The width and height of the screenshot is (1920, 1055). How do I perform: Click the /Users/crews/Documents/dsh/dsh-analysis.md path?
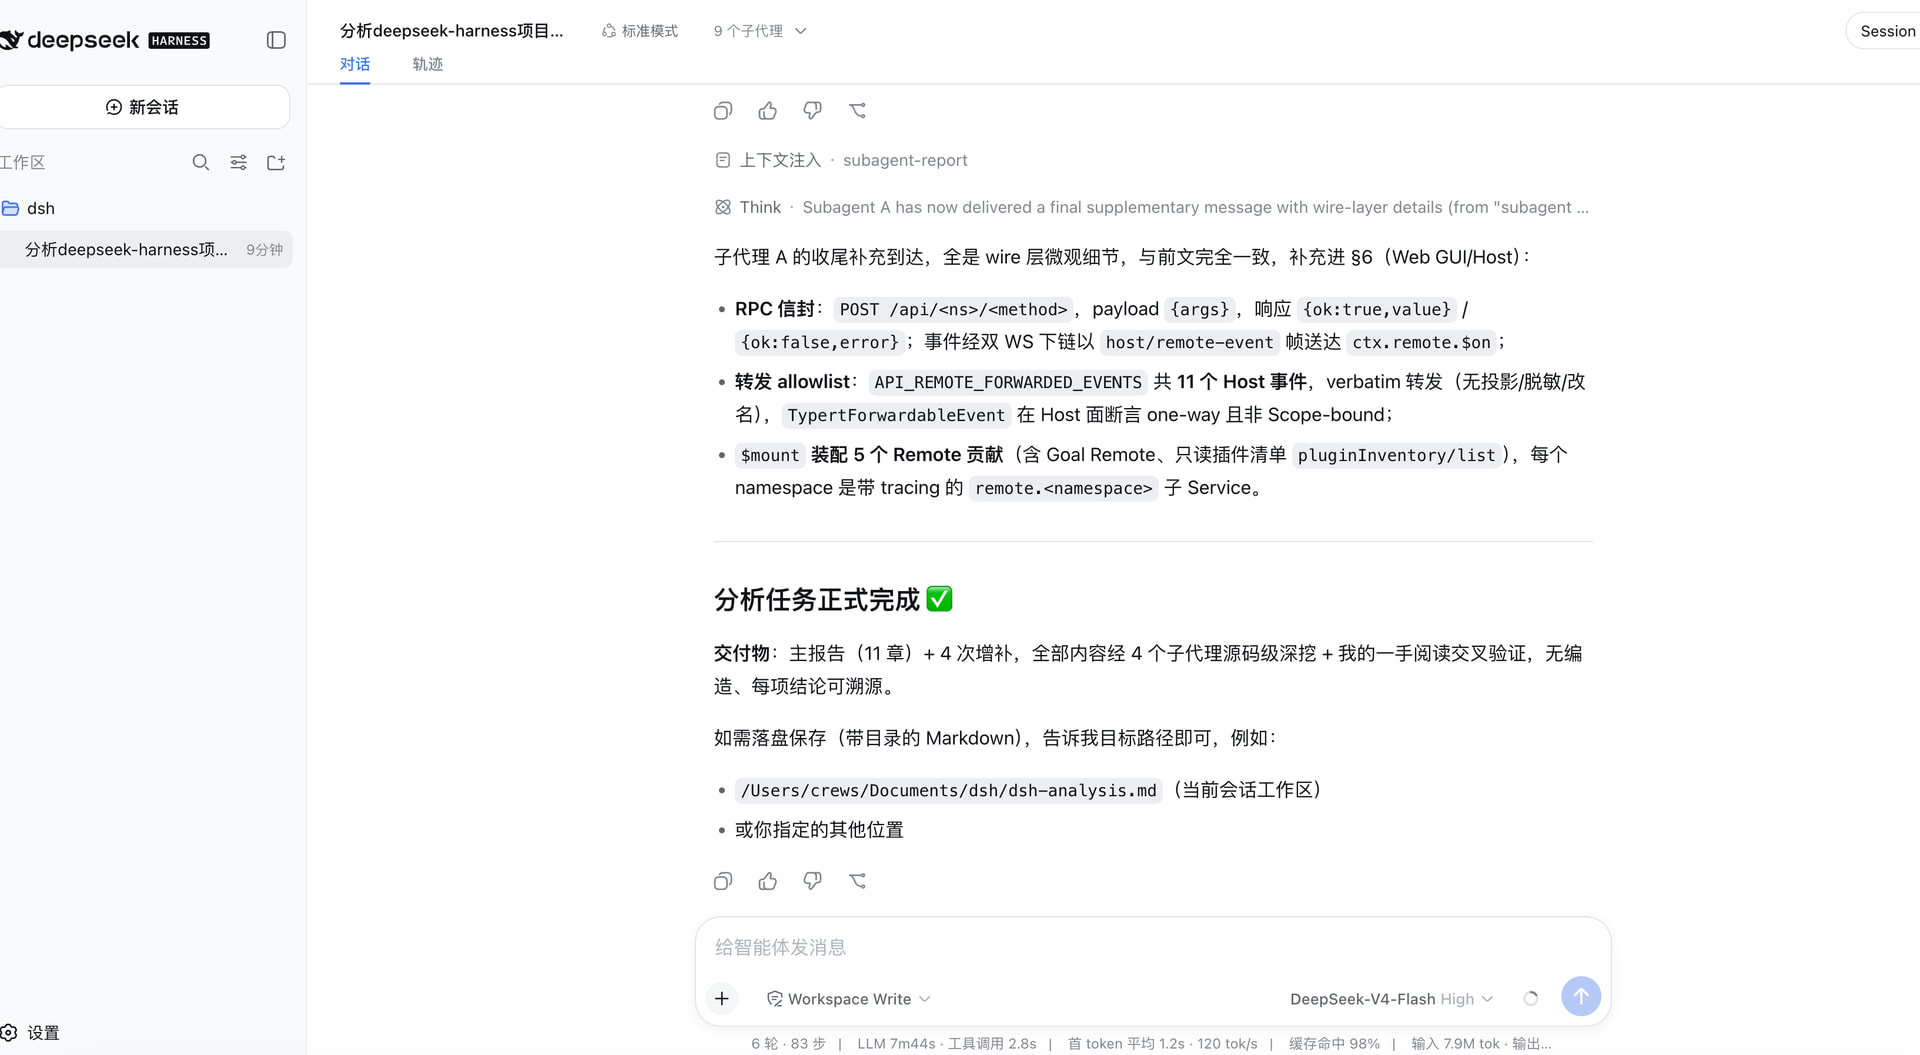pyautogui.click(x=948, y=790)
